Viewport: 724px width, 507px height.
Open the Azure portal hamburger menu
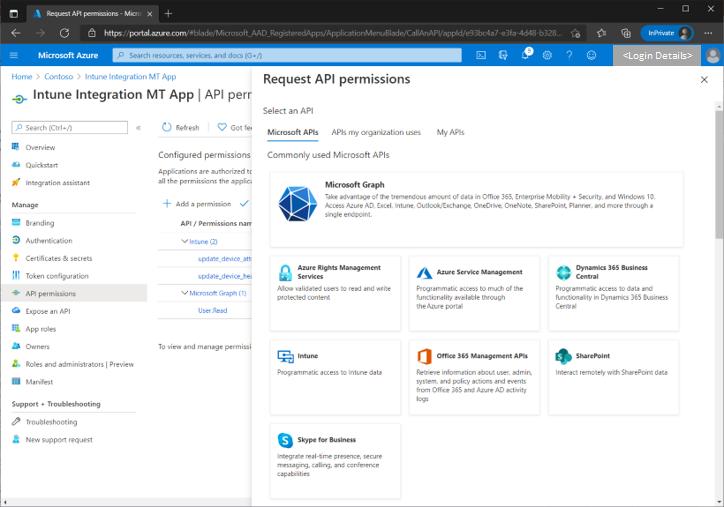point(14,55)
